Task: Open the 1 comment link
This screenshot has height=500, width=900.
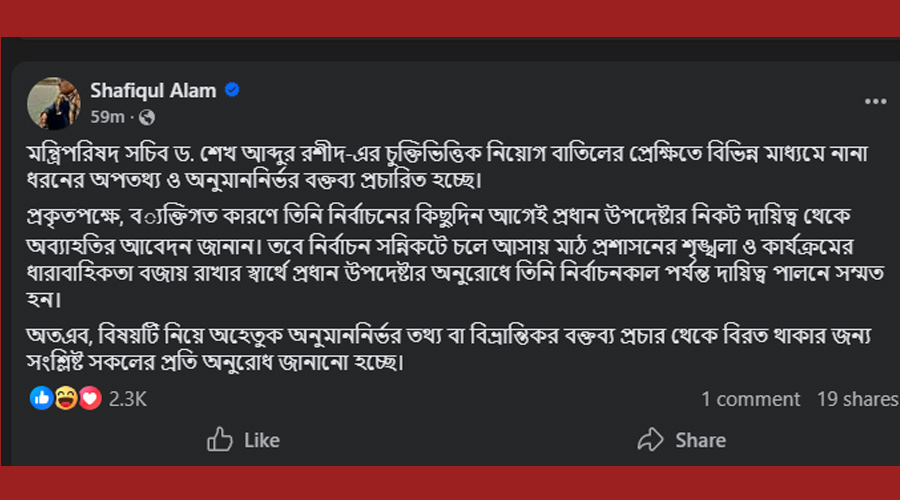Action: (750, 399)
